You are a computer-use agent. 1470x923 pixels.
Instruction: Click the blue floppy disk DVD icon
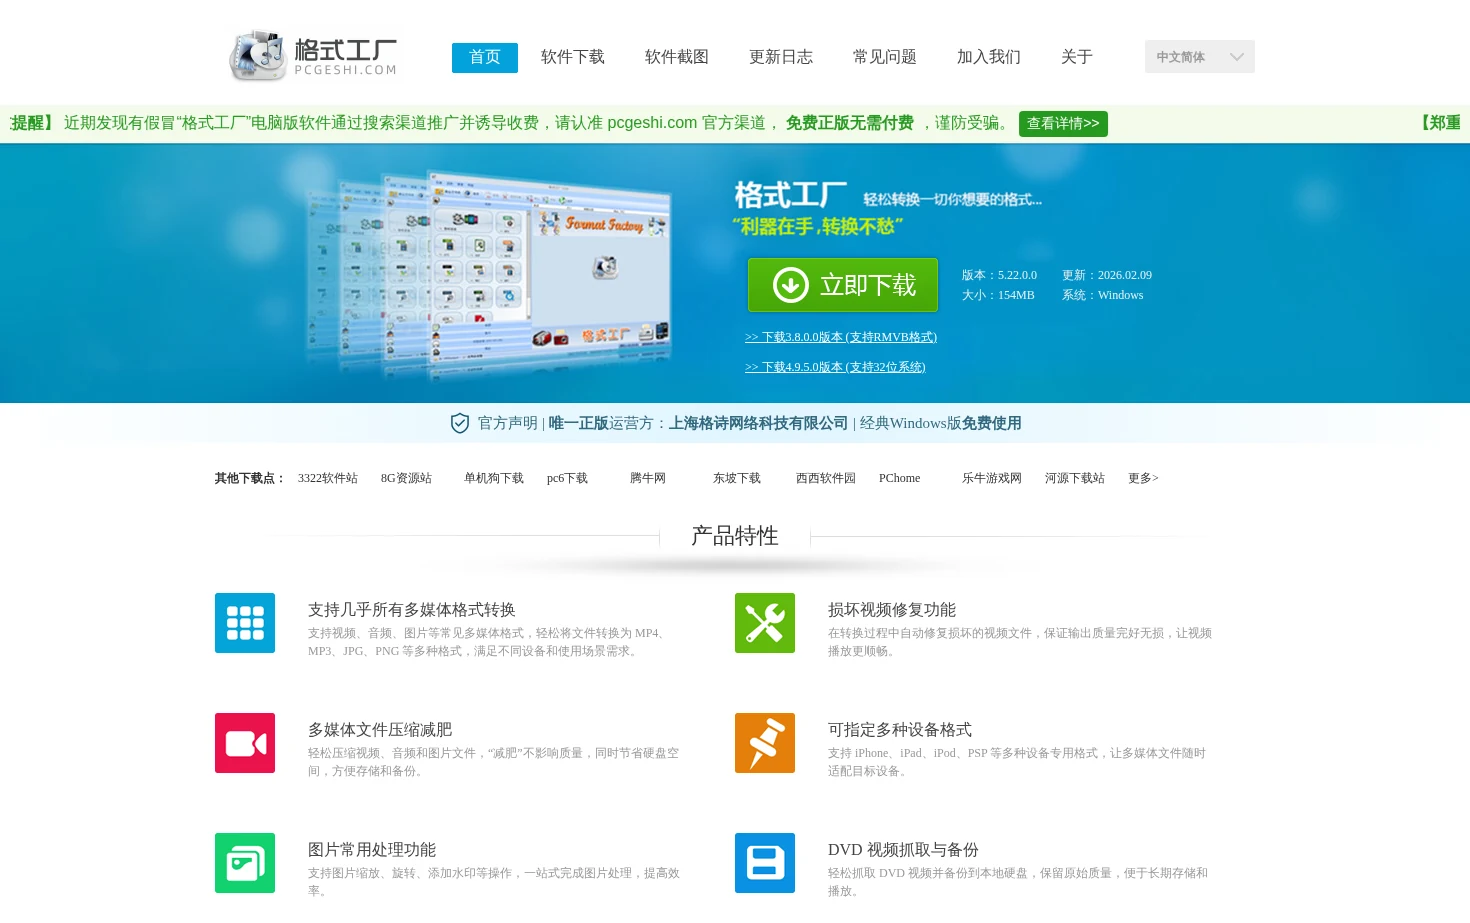point(765,863)
